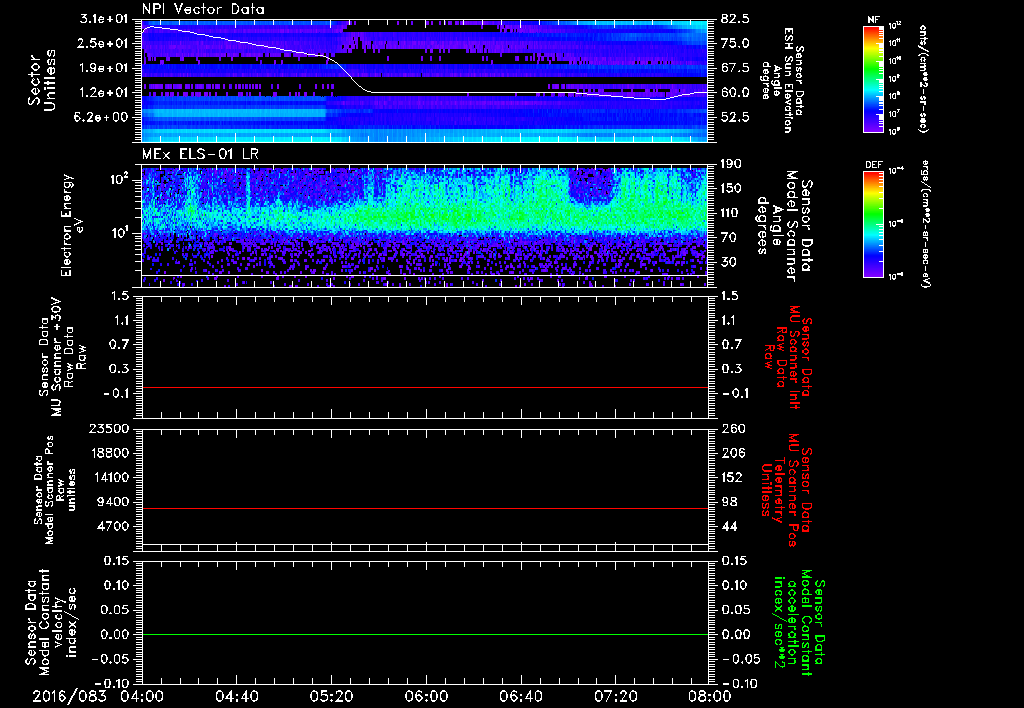The width and height of the screenshot is (1024, 708).
Task: Click the 190 scanner angle tick
Action: [731, 164]
